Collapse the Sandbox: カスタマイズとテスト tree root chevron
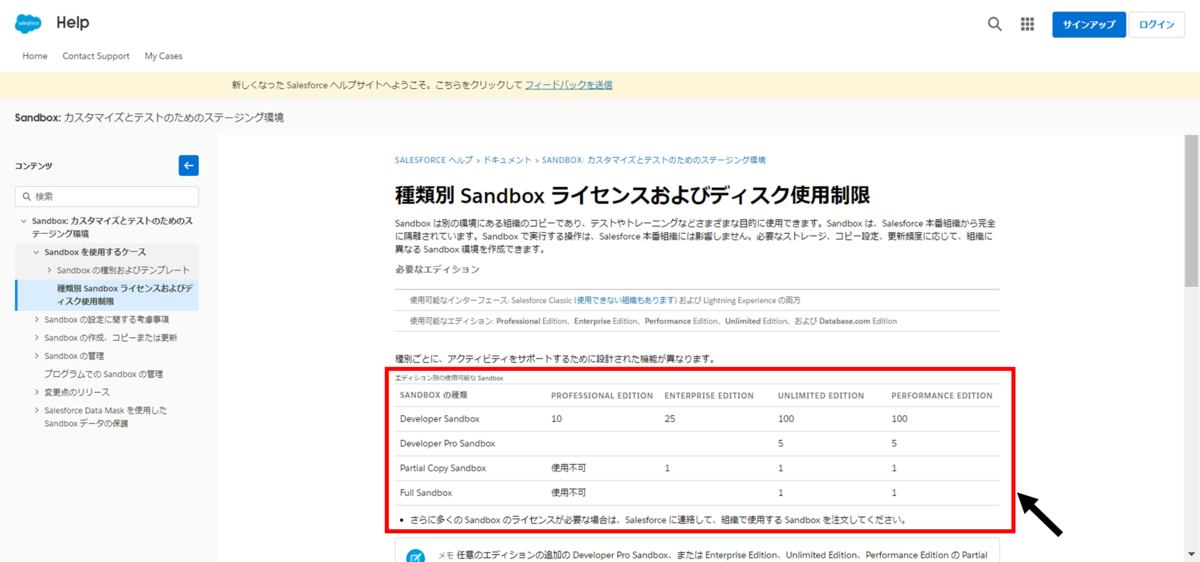The width and height of the screenshot is (1200, 562). pos(23,220)
